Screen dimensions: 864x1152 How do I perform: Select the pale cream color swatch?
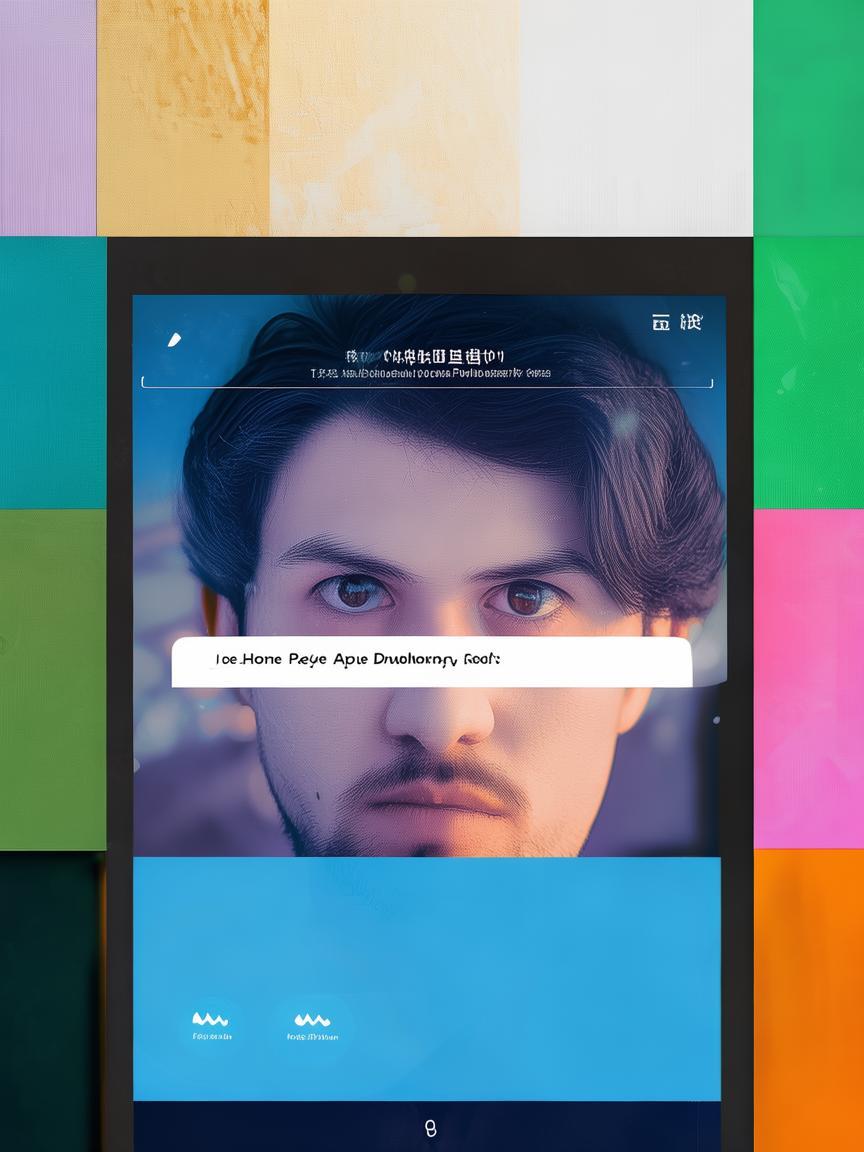pyautogui.click(x=394, y=117)
